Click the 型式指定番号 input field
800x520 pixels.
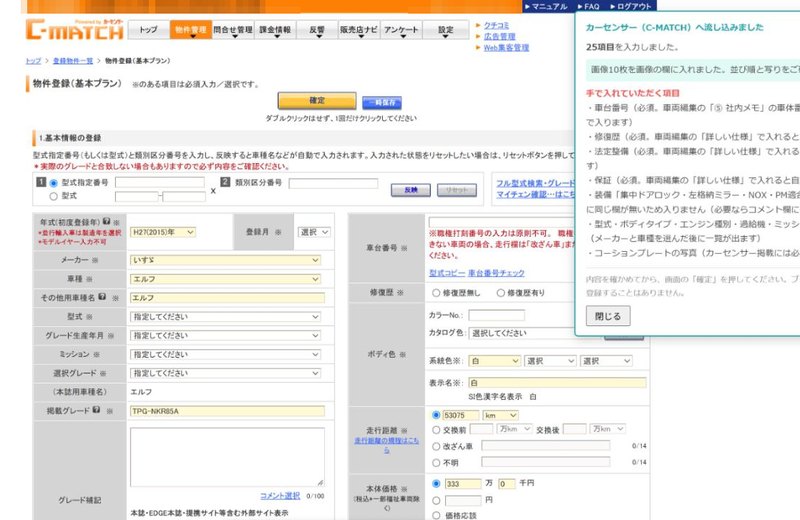pos(160,182)
